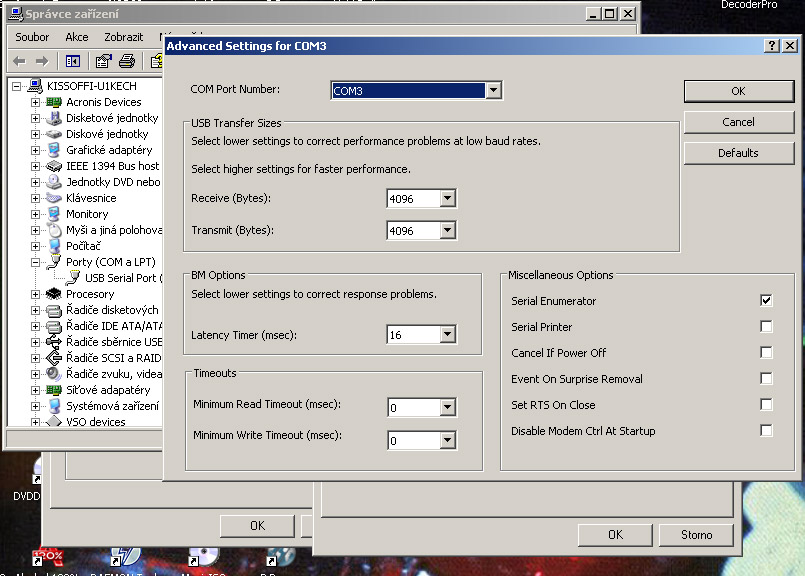Image resolution: width=805 pixels, height=576 pixels.
Task: Enable the Serial Printer checkbox
Action: 766,327
